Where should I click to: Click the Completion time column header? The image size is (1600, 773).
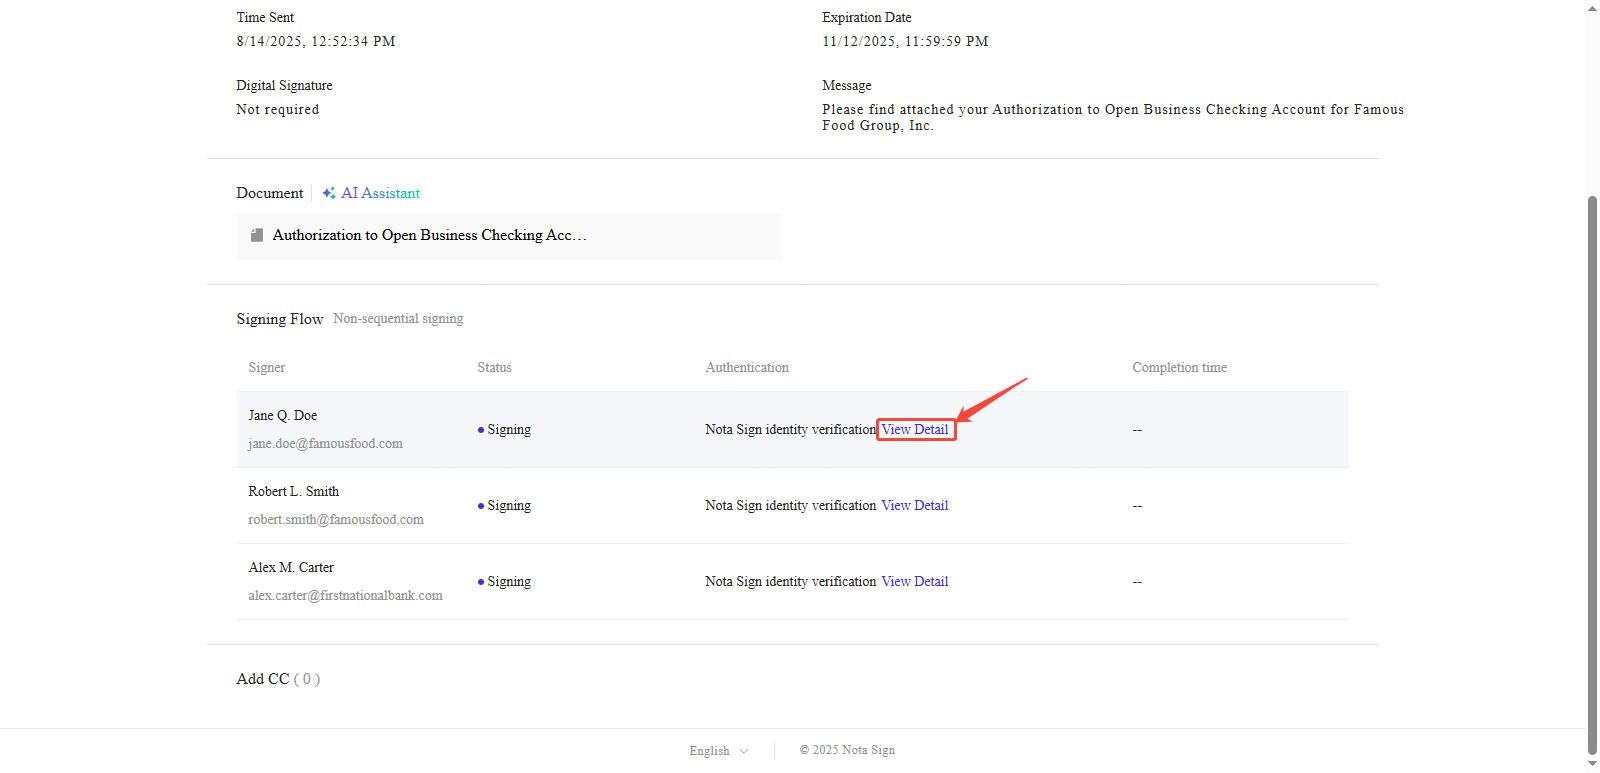[x=1179, y=368]
